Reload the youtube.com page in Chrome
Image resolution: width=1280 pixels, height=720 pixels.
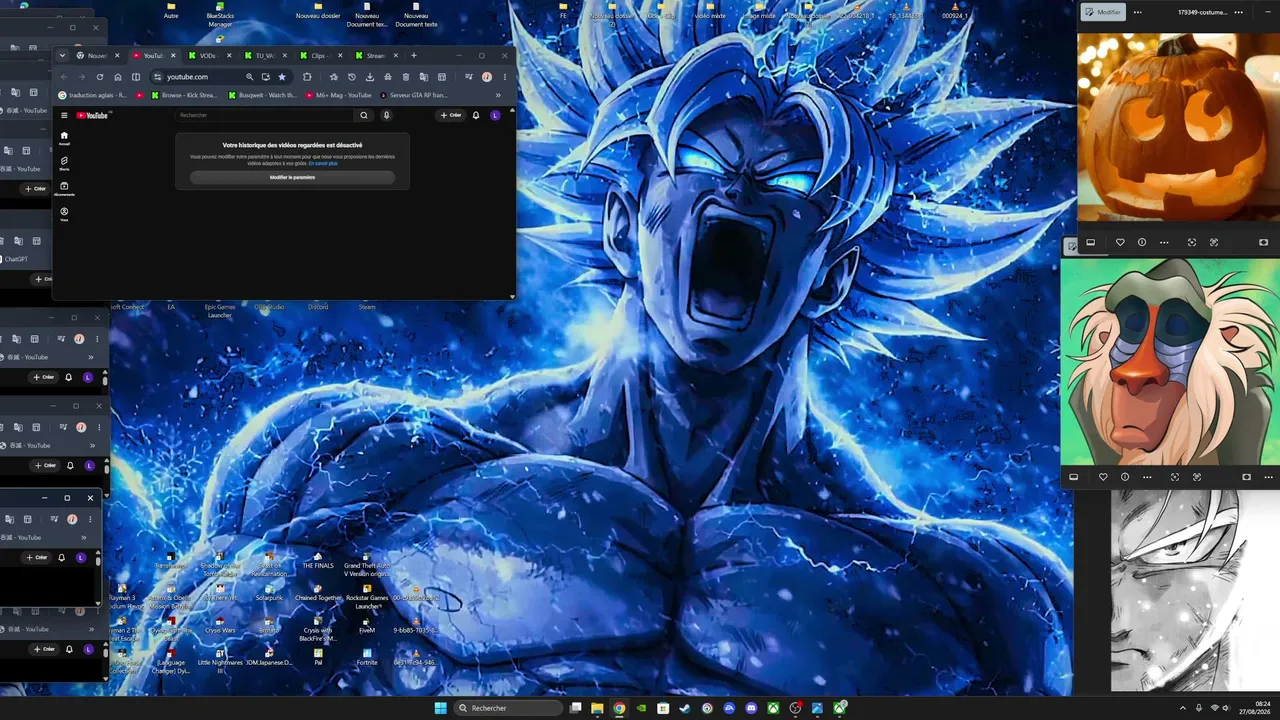click(100, 77)
